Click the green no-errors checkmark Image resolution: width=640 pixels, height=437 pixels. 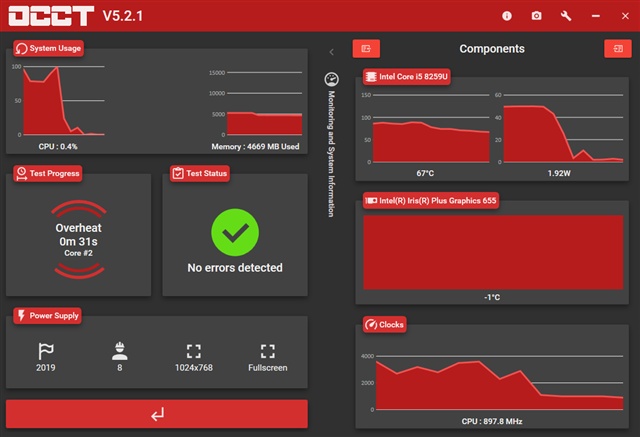click(235, 233)
